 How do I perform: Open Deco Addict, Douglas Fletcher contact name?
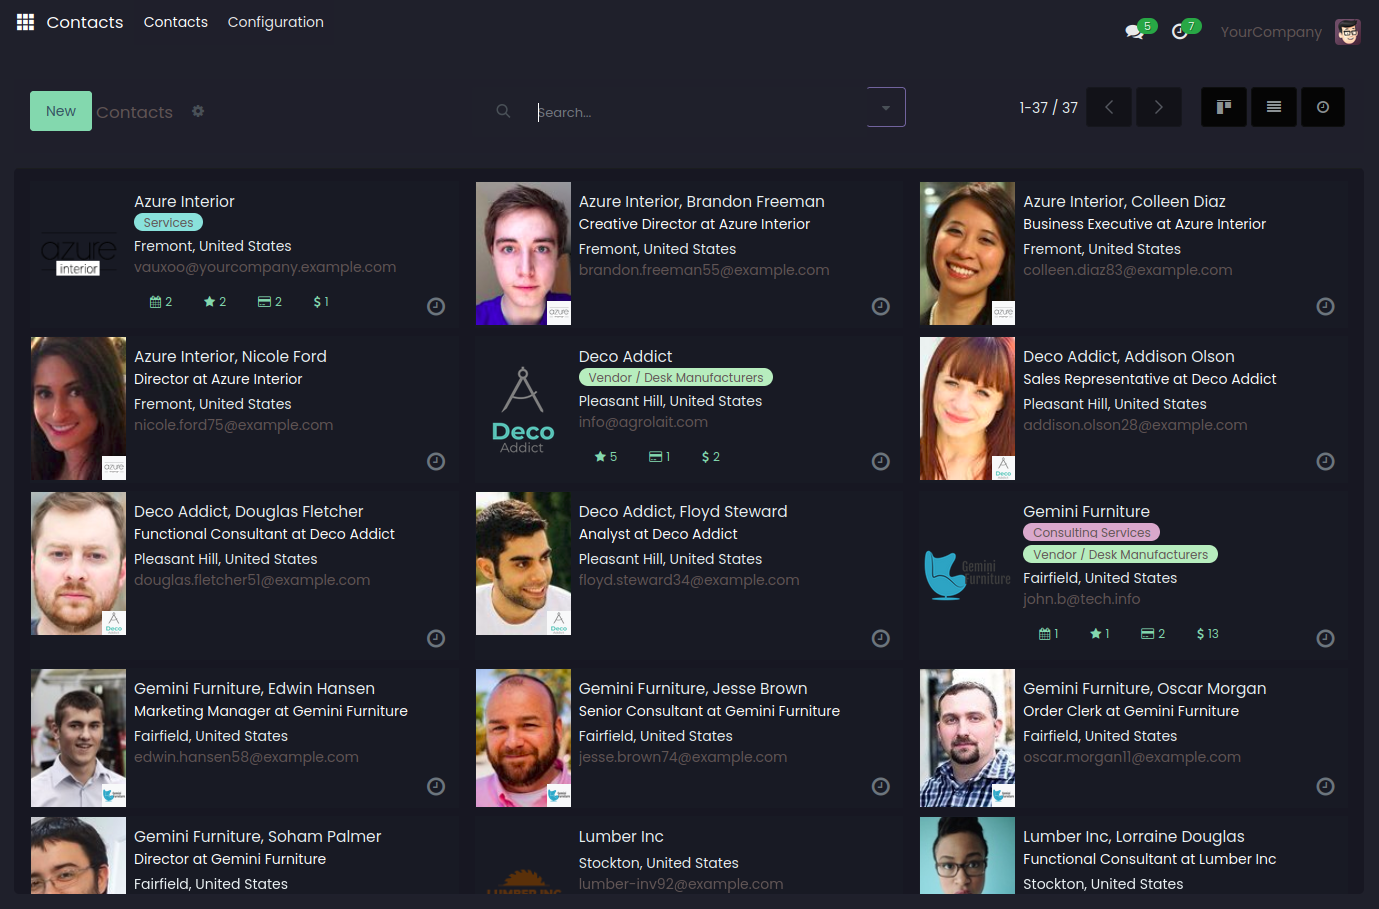(249, 511)
